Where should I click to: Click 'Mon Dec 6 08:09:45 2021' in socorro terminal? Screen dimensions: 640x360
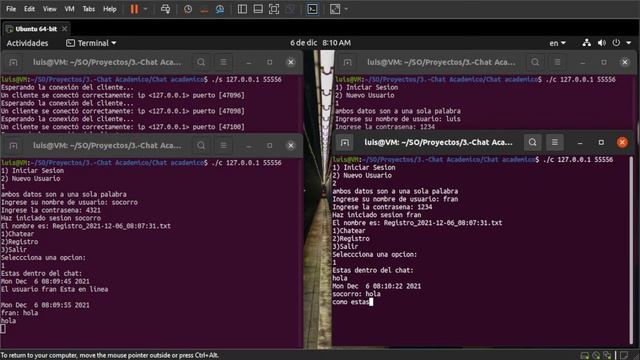(x=45, y=282)
